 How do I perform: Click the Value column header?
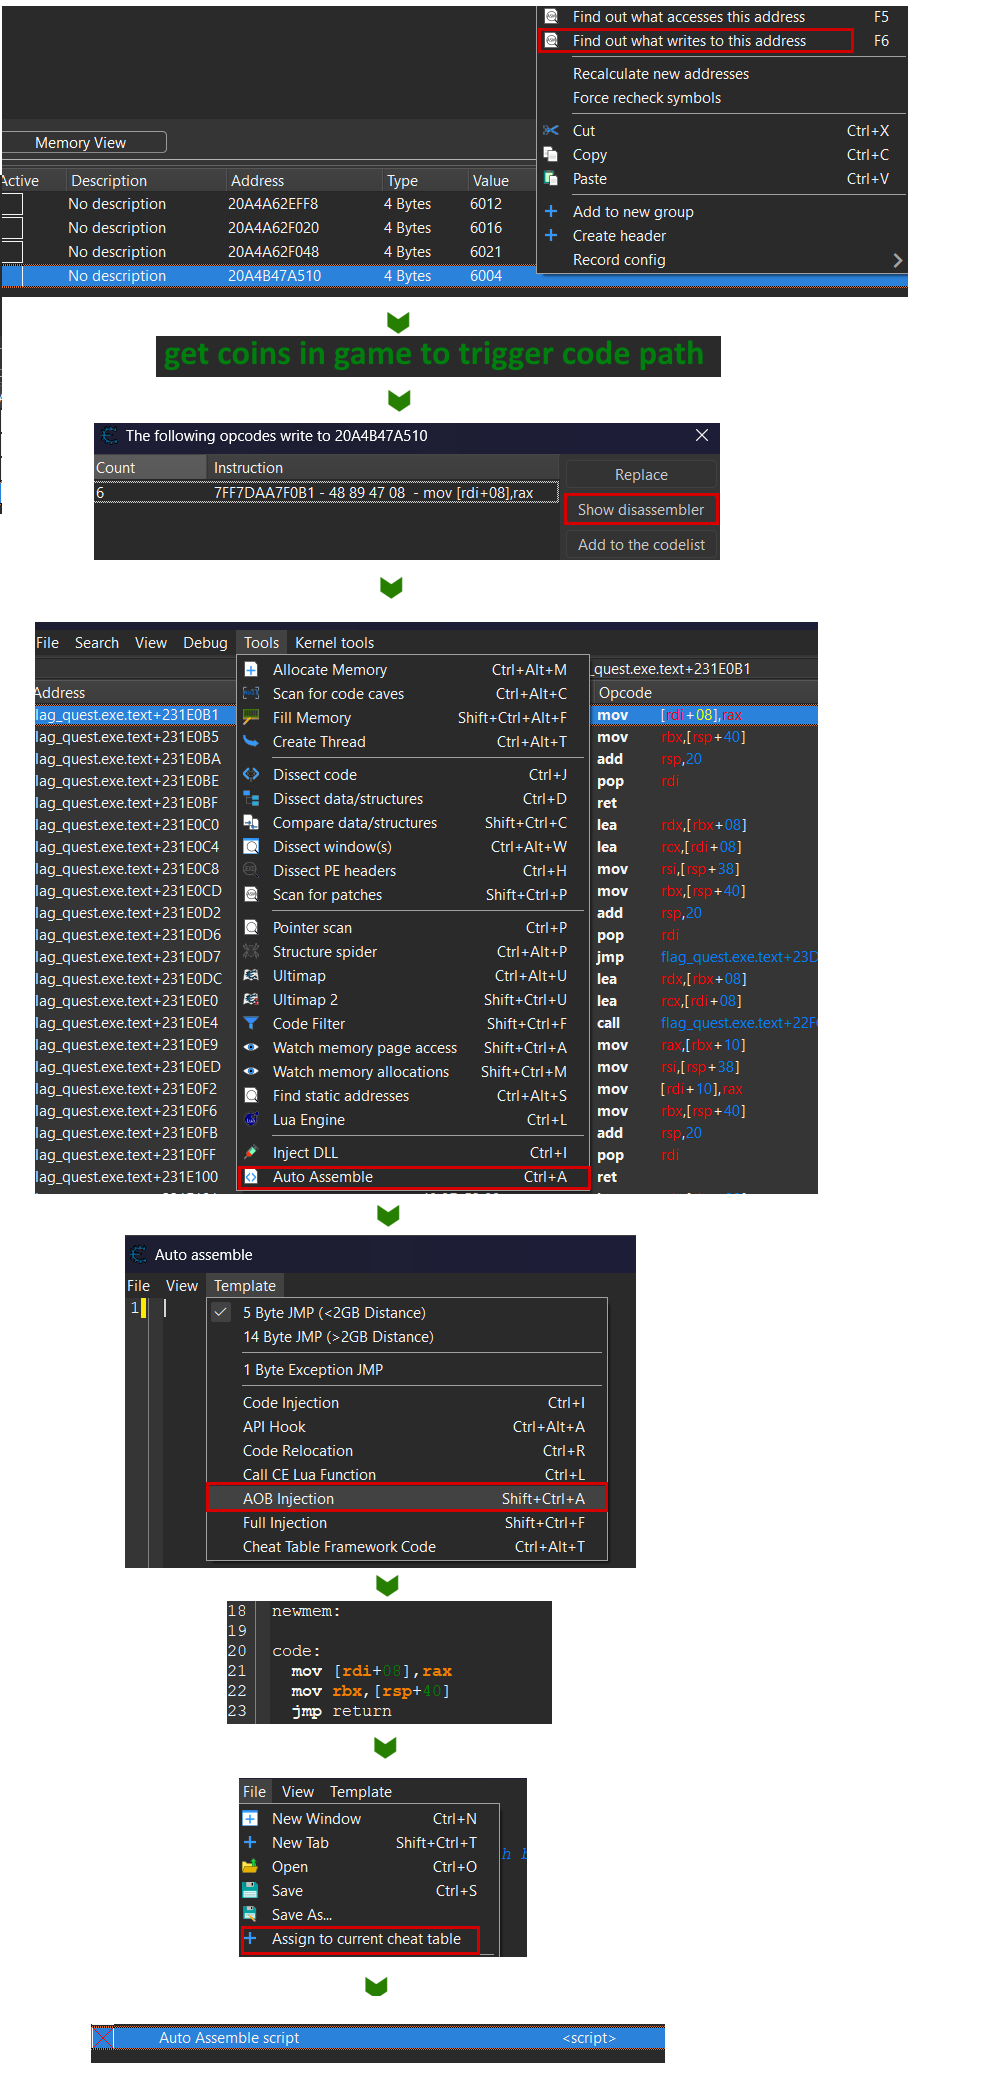[501, 181]
